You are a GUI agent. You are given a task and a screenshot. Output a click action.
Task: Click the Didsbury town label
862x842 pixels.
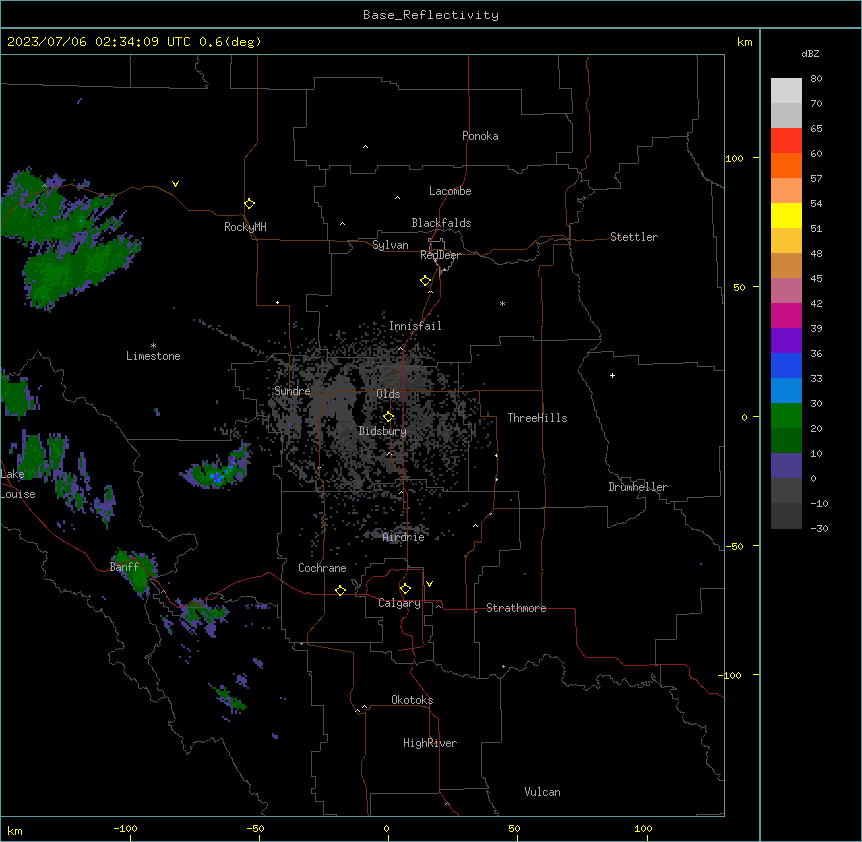click(x=383, y=431)
